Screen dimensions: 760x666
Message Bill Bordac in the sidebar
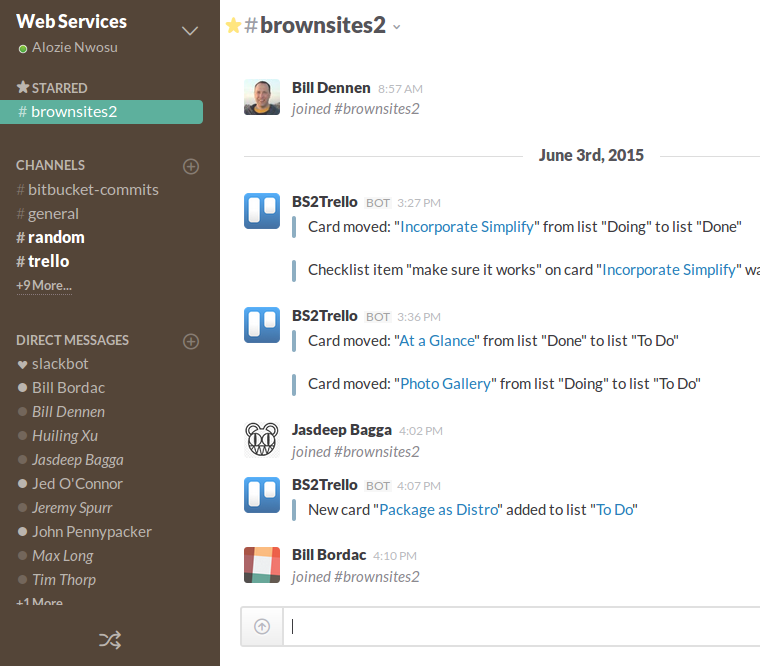(x=68, y=388)
